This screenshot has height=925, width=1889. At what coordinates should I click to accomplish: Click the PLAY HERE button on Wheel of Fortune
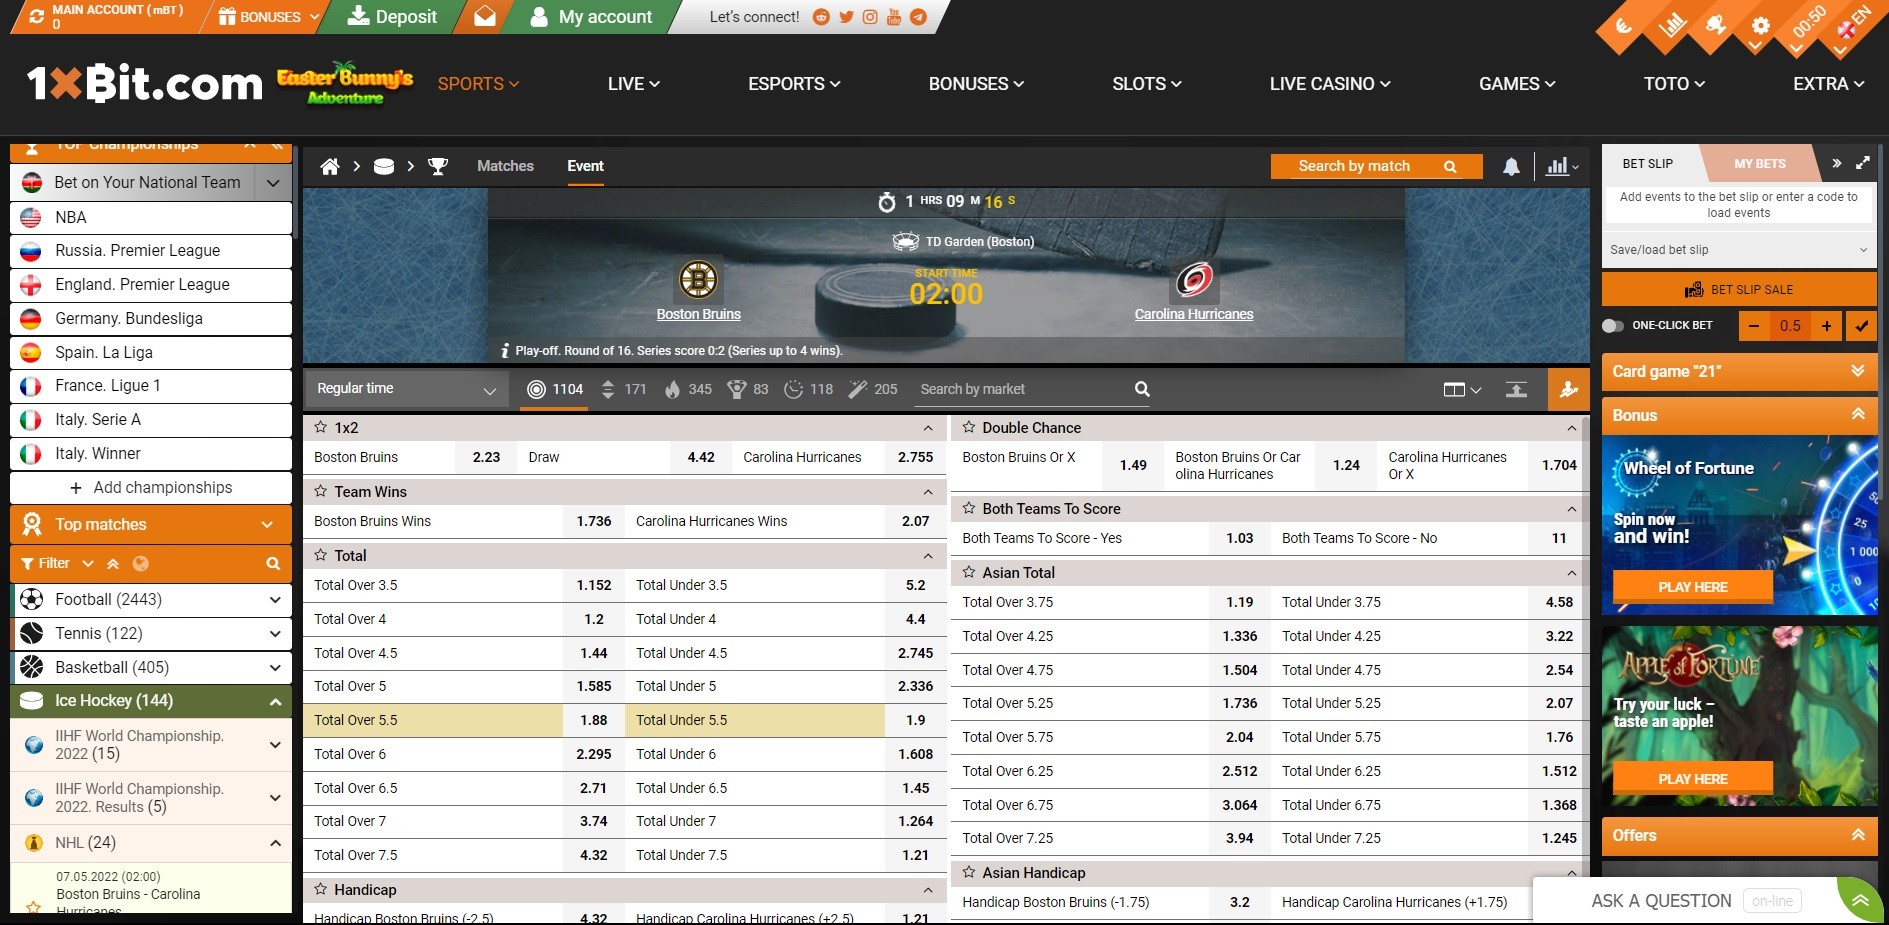[x=1691, y=587]
